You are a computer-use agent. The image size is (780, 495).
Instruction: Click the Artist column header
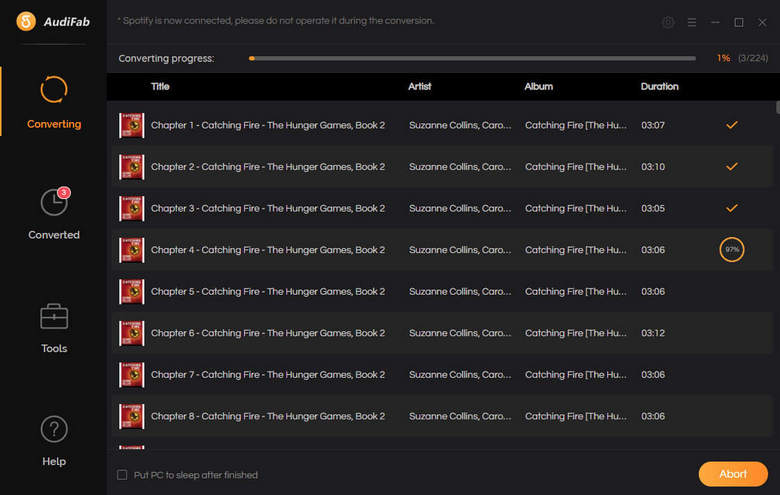419,87
